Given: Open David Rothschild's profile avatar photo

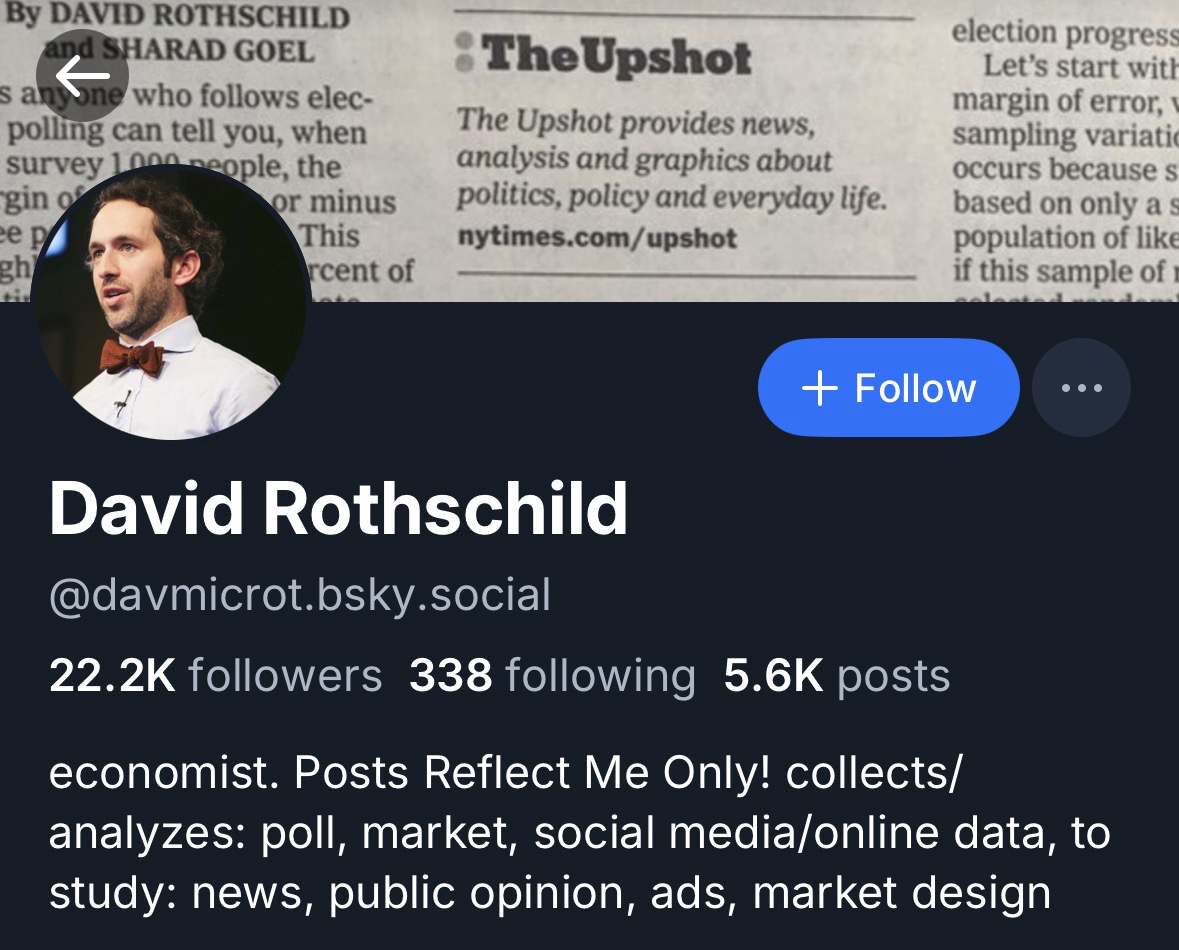Looking at the screenshot, I should [x=170, y=302].
